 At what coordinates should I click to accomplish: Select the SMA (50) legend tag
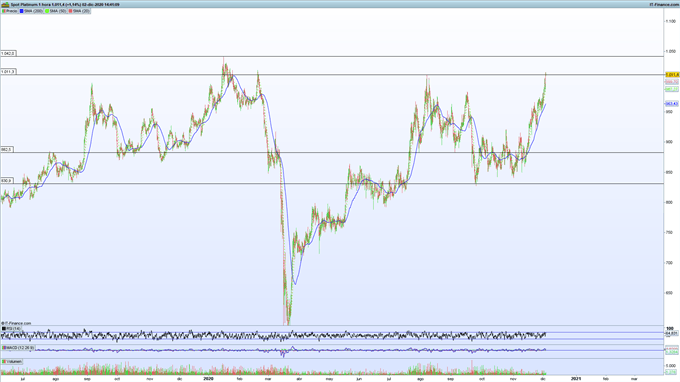coord(56,11)
